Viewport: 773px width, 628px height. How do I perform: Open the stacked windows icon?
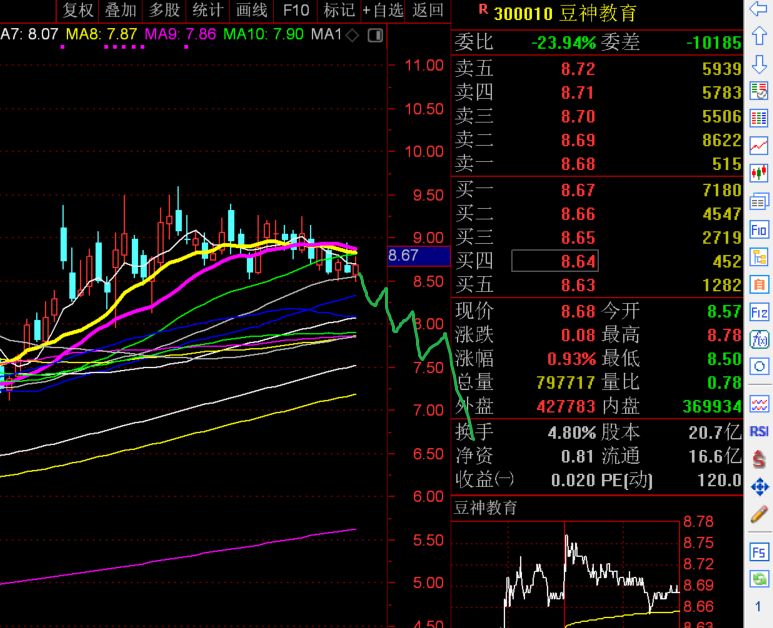tap(759, 202)
